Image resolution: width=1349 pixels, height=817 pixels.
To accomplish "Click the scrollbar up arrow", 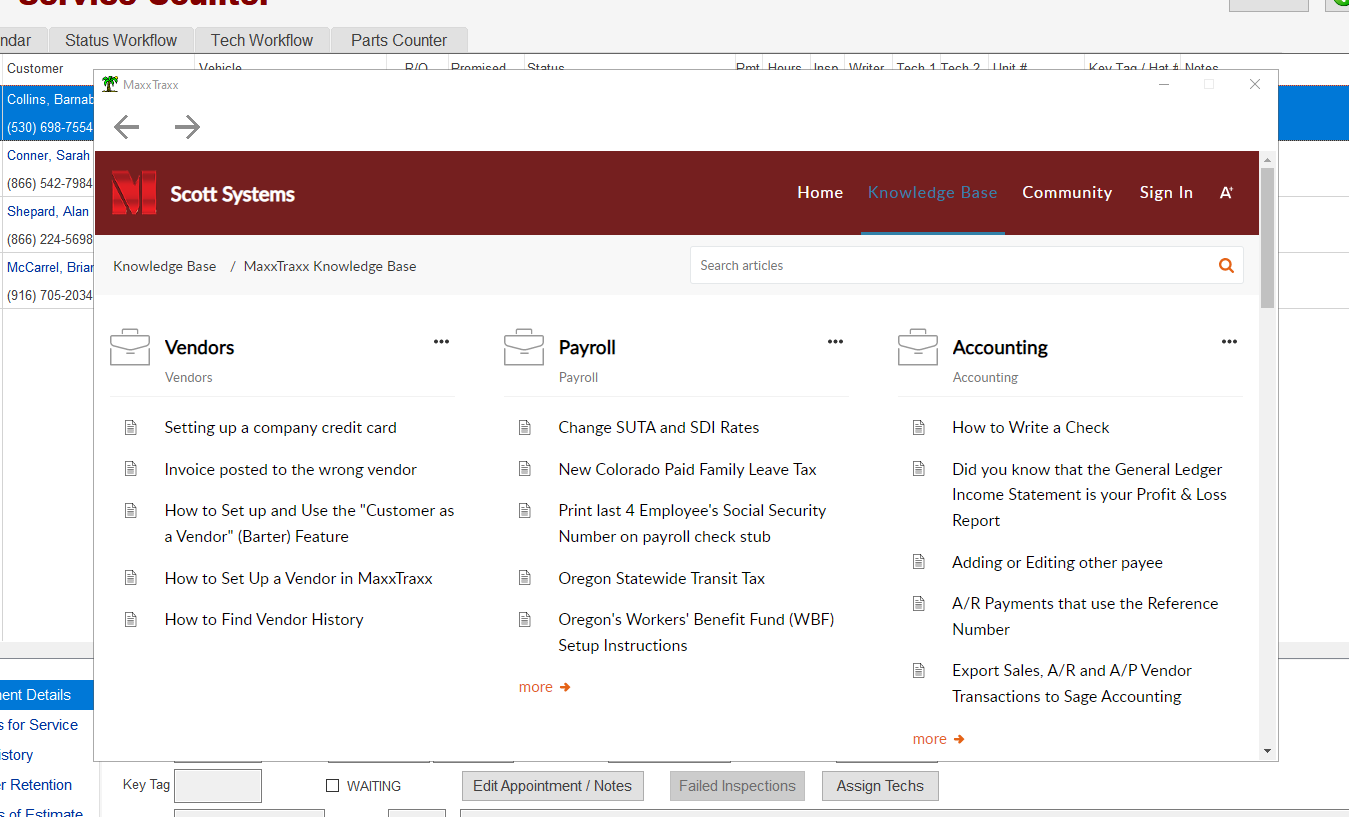I will point(1268,159).
